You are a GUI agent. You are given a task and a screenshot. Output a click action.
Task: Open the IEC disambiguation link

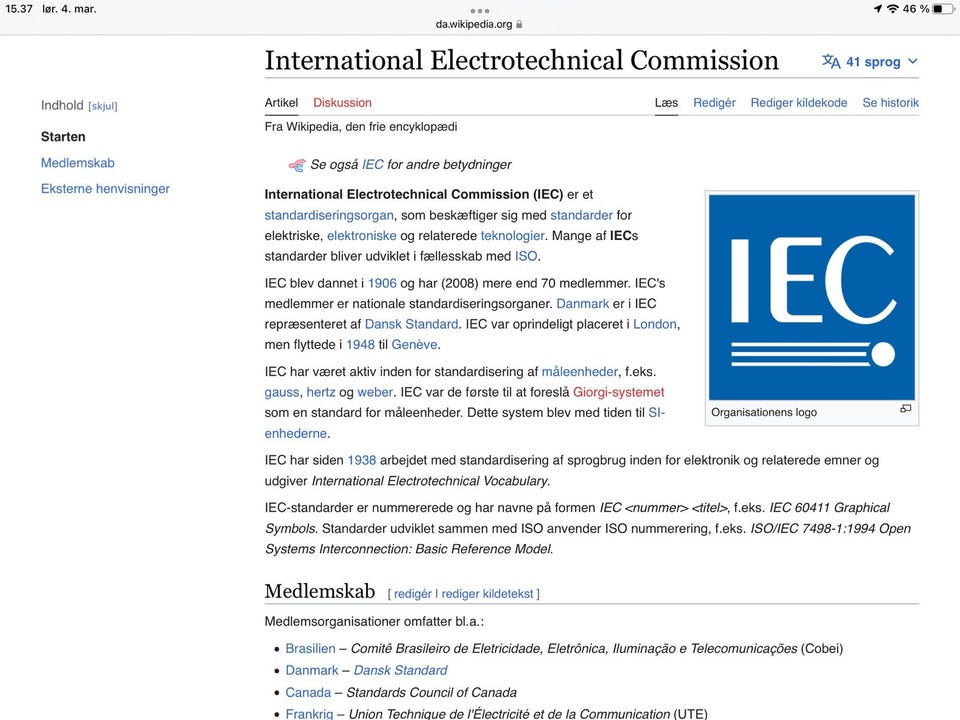(x=372, y=165)
